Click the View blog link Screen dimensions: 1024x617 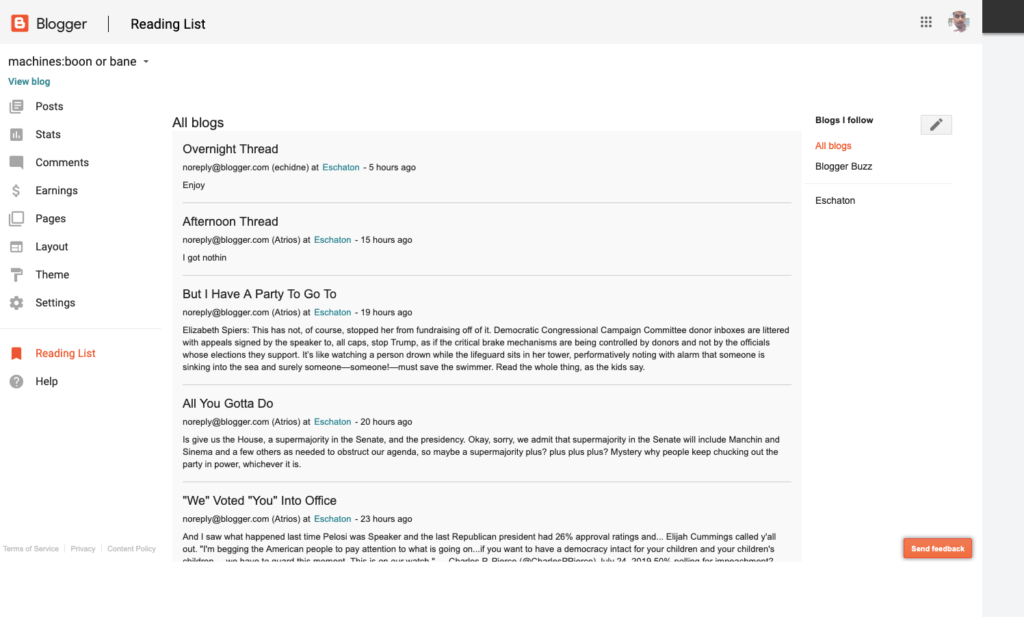click(29, 82)
